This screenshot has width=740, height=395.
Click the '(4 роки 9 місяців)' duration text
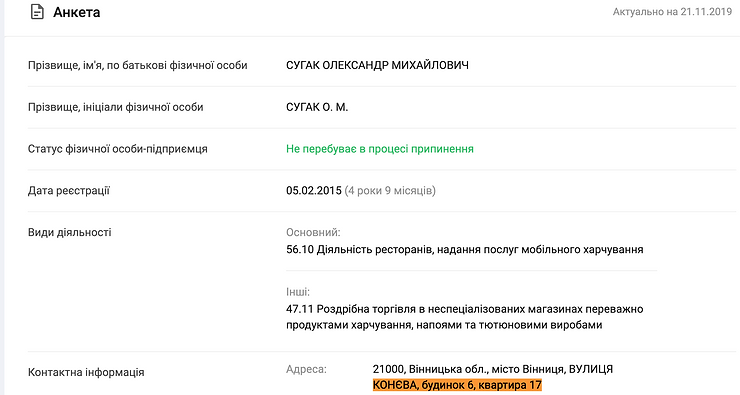coord(390,191)
